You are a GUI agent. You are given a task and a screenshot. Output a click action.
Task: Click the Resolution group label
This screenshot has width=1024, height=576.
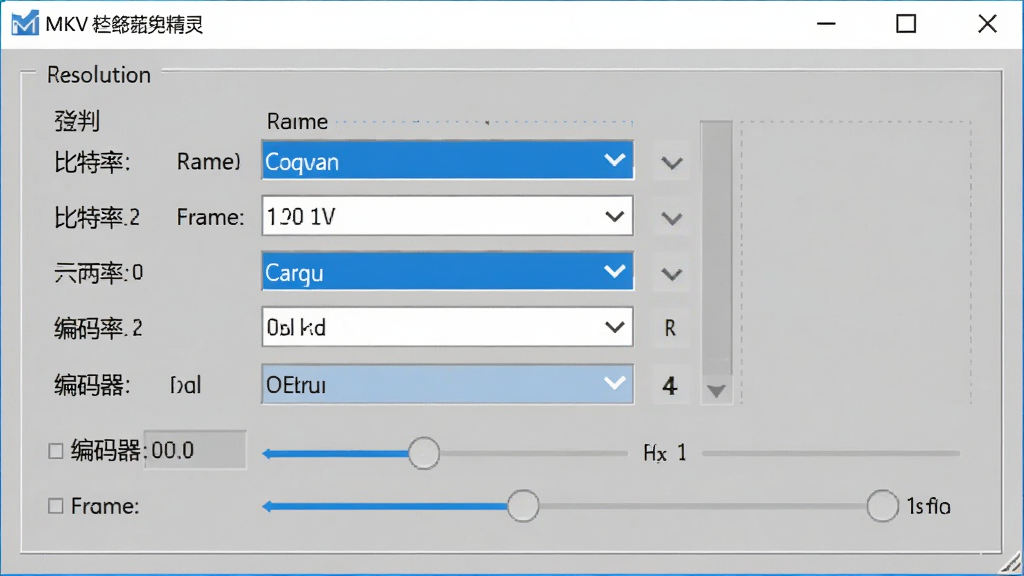coord(99,75)
